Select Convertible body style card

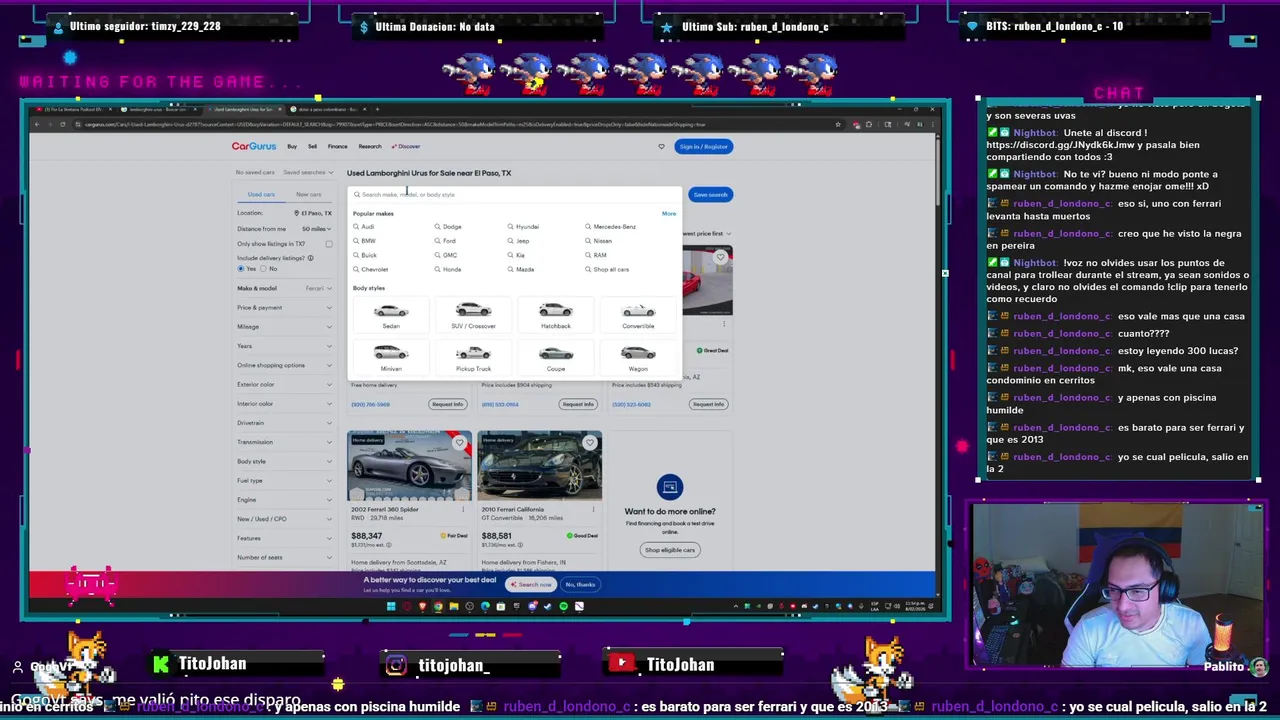638,315
